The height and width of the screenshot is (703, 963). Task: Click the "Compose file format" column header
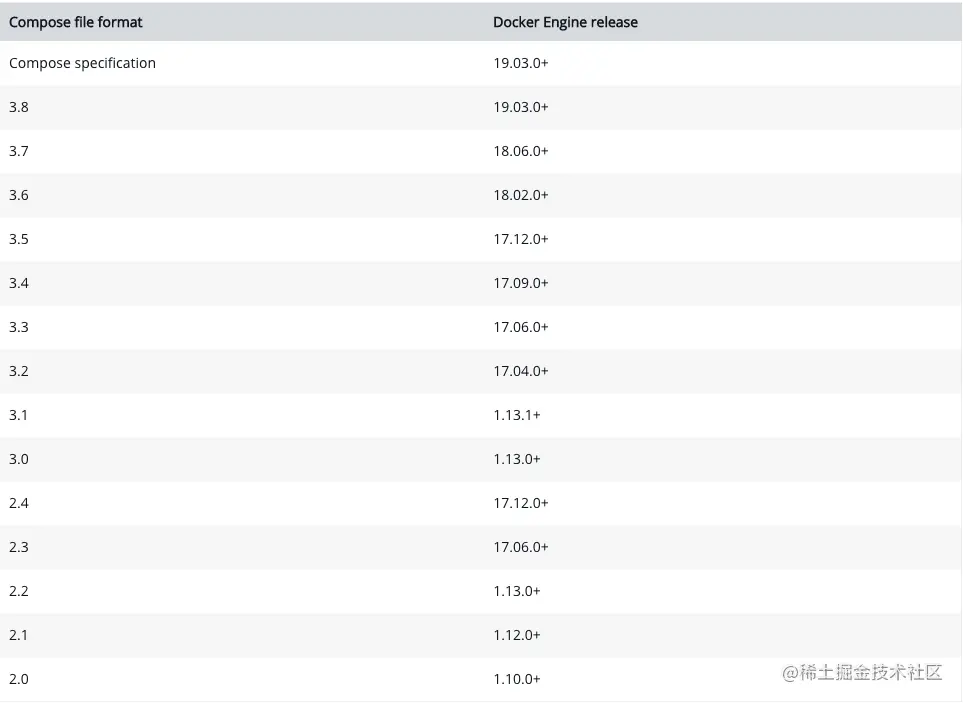point(76,22)
